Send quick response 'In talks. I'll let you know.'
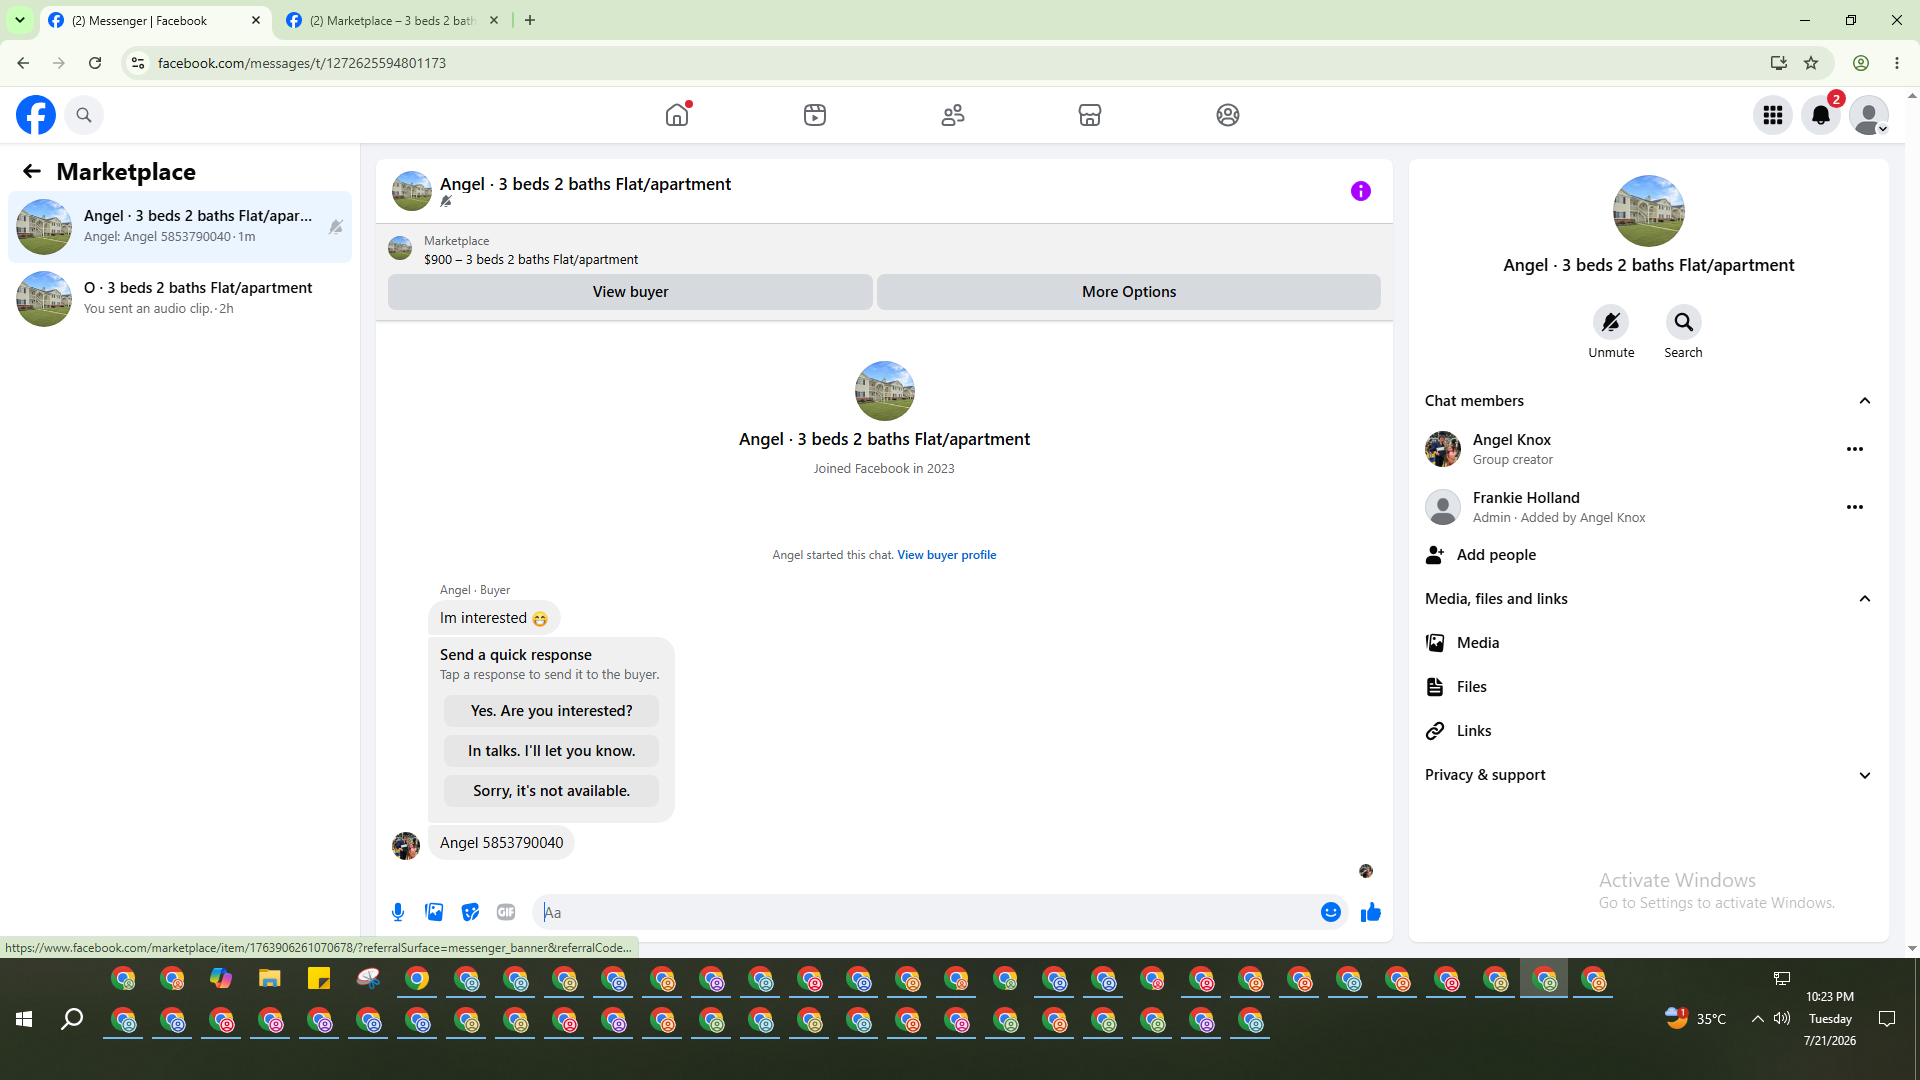 pos(551,751)
